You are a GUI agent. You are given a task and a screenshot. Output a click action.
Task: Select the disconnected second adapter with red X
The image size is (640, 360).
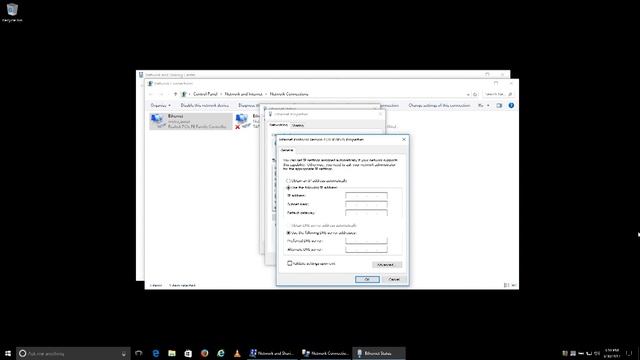(x=247, y=121)
